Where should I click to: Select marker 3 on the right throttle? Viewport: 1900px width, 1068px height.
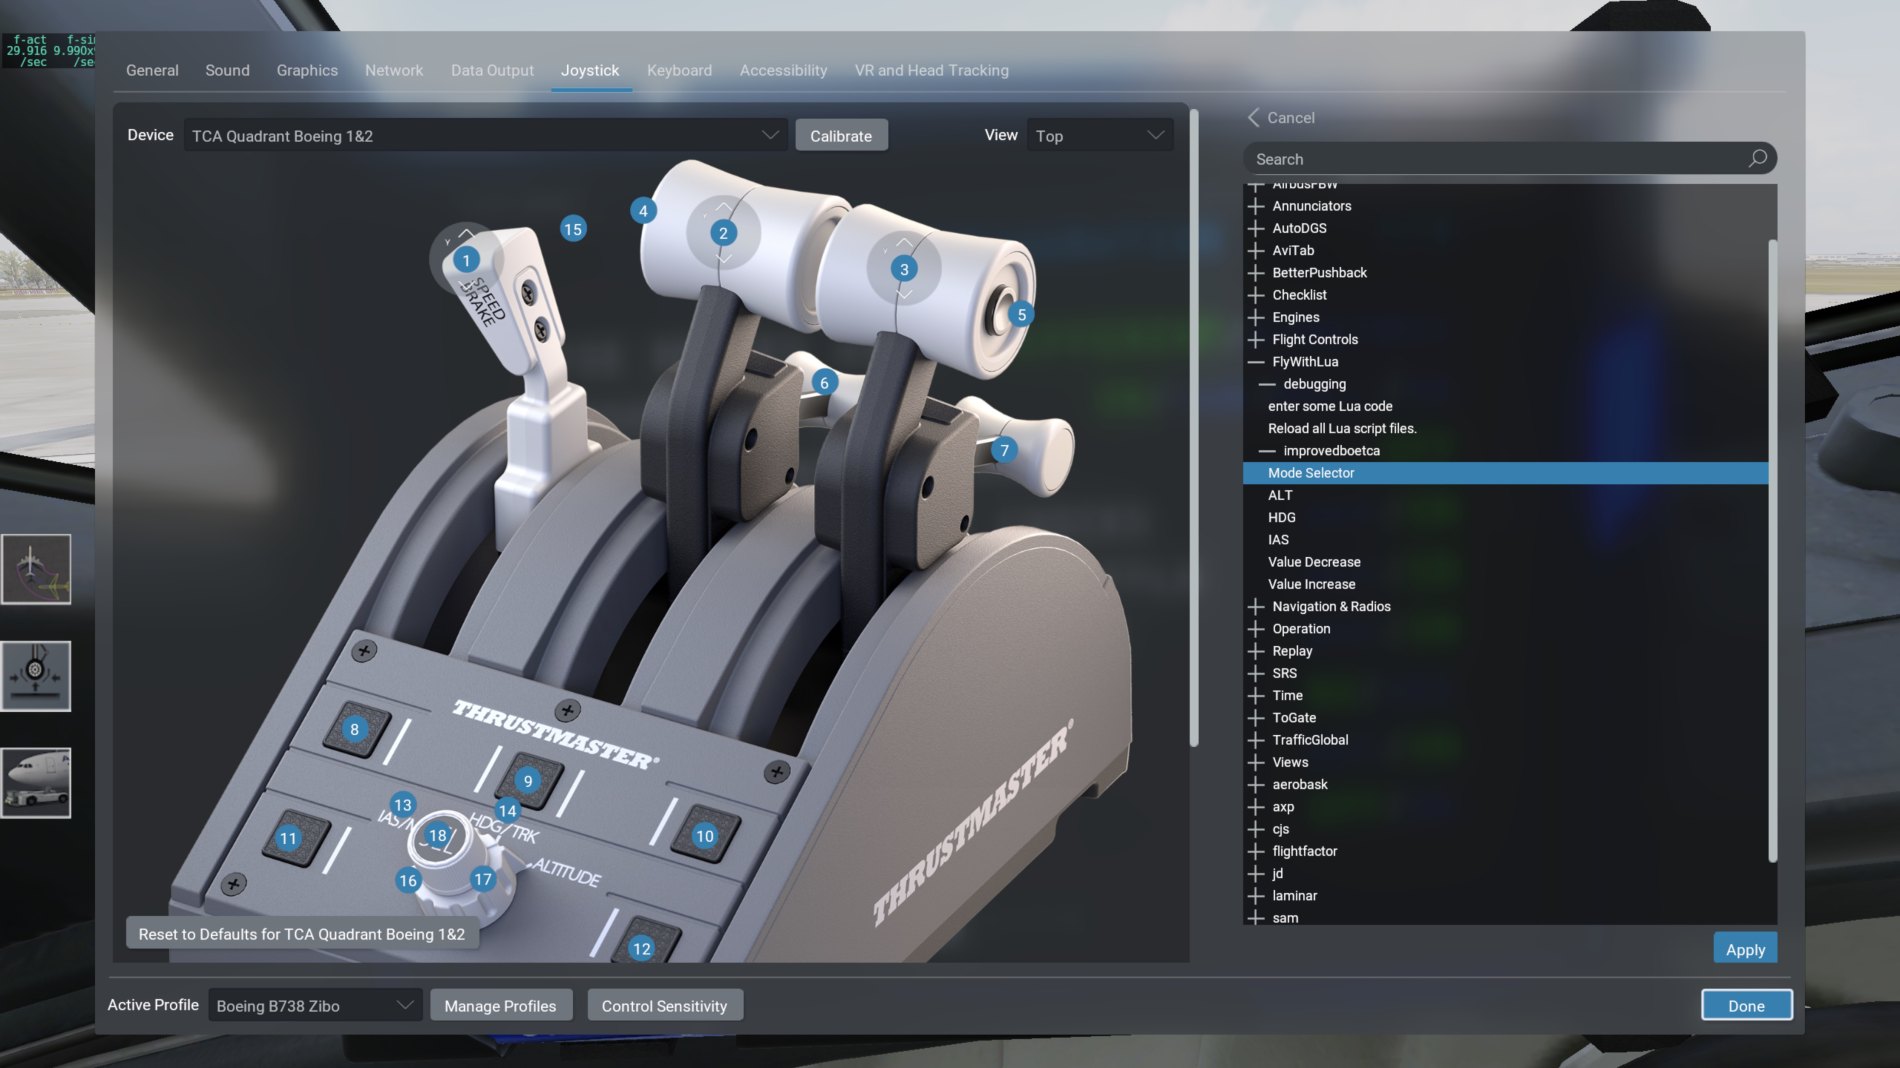[904, 269]
